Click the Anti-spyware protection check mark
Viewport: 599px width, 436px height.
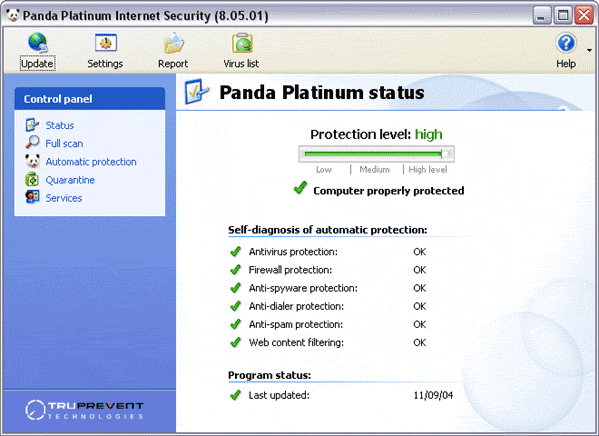coord(236,288)
